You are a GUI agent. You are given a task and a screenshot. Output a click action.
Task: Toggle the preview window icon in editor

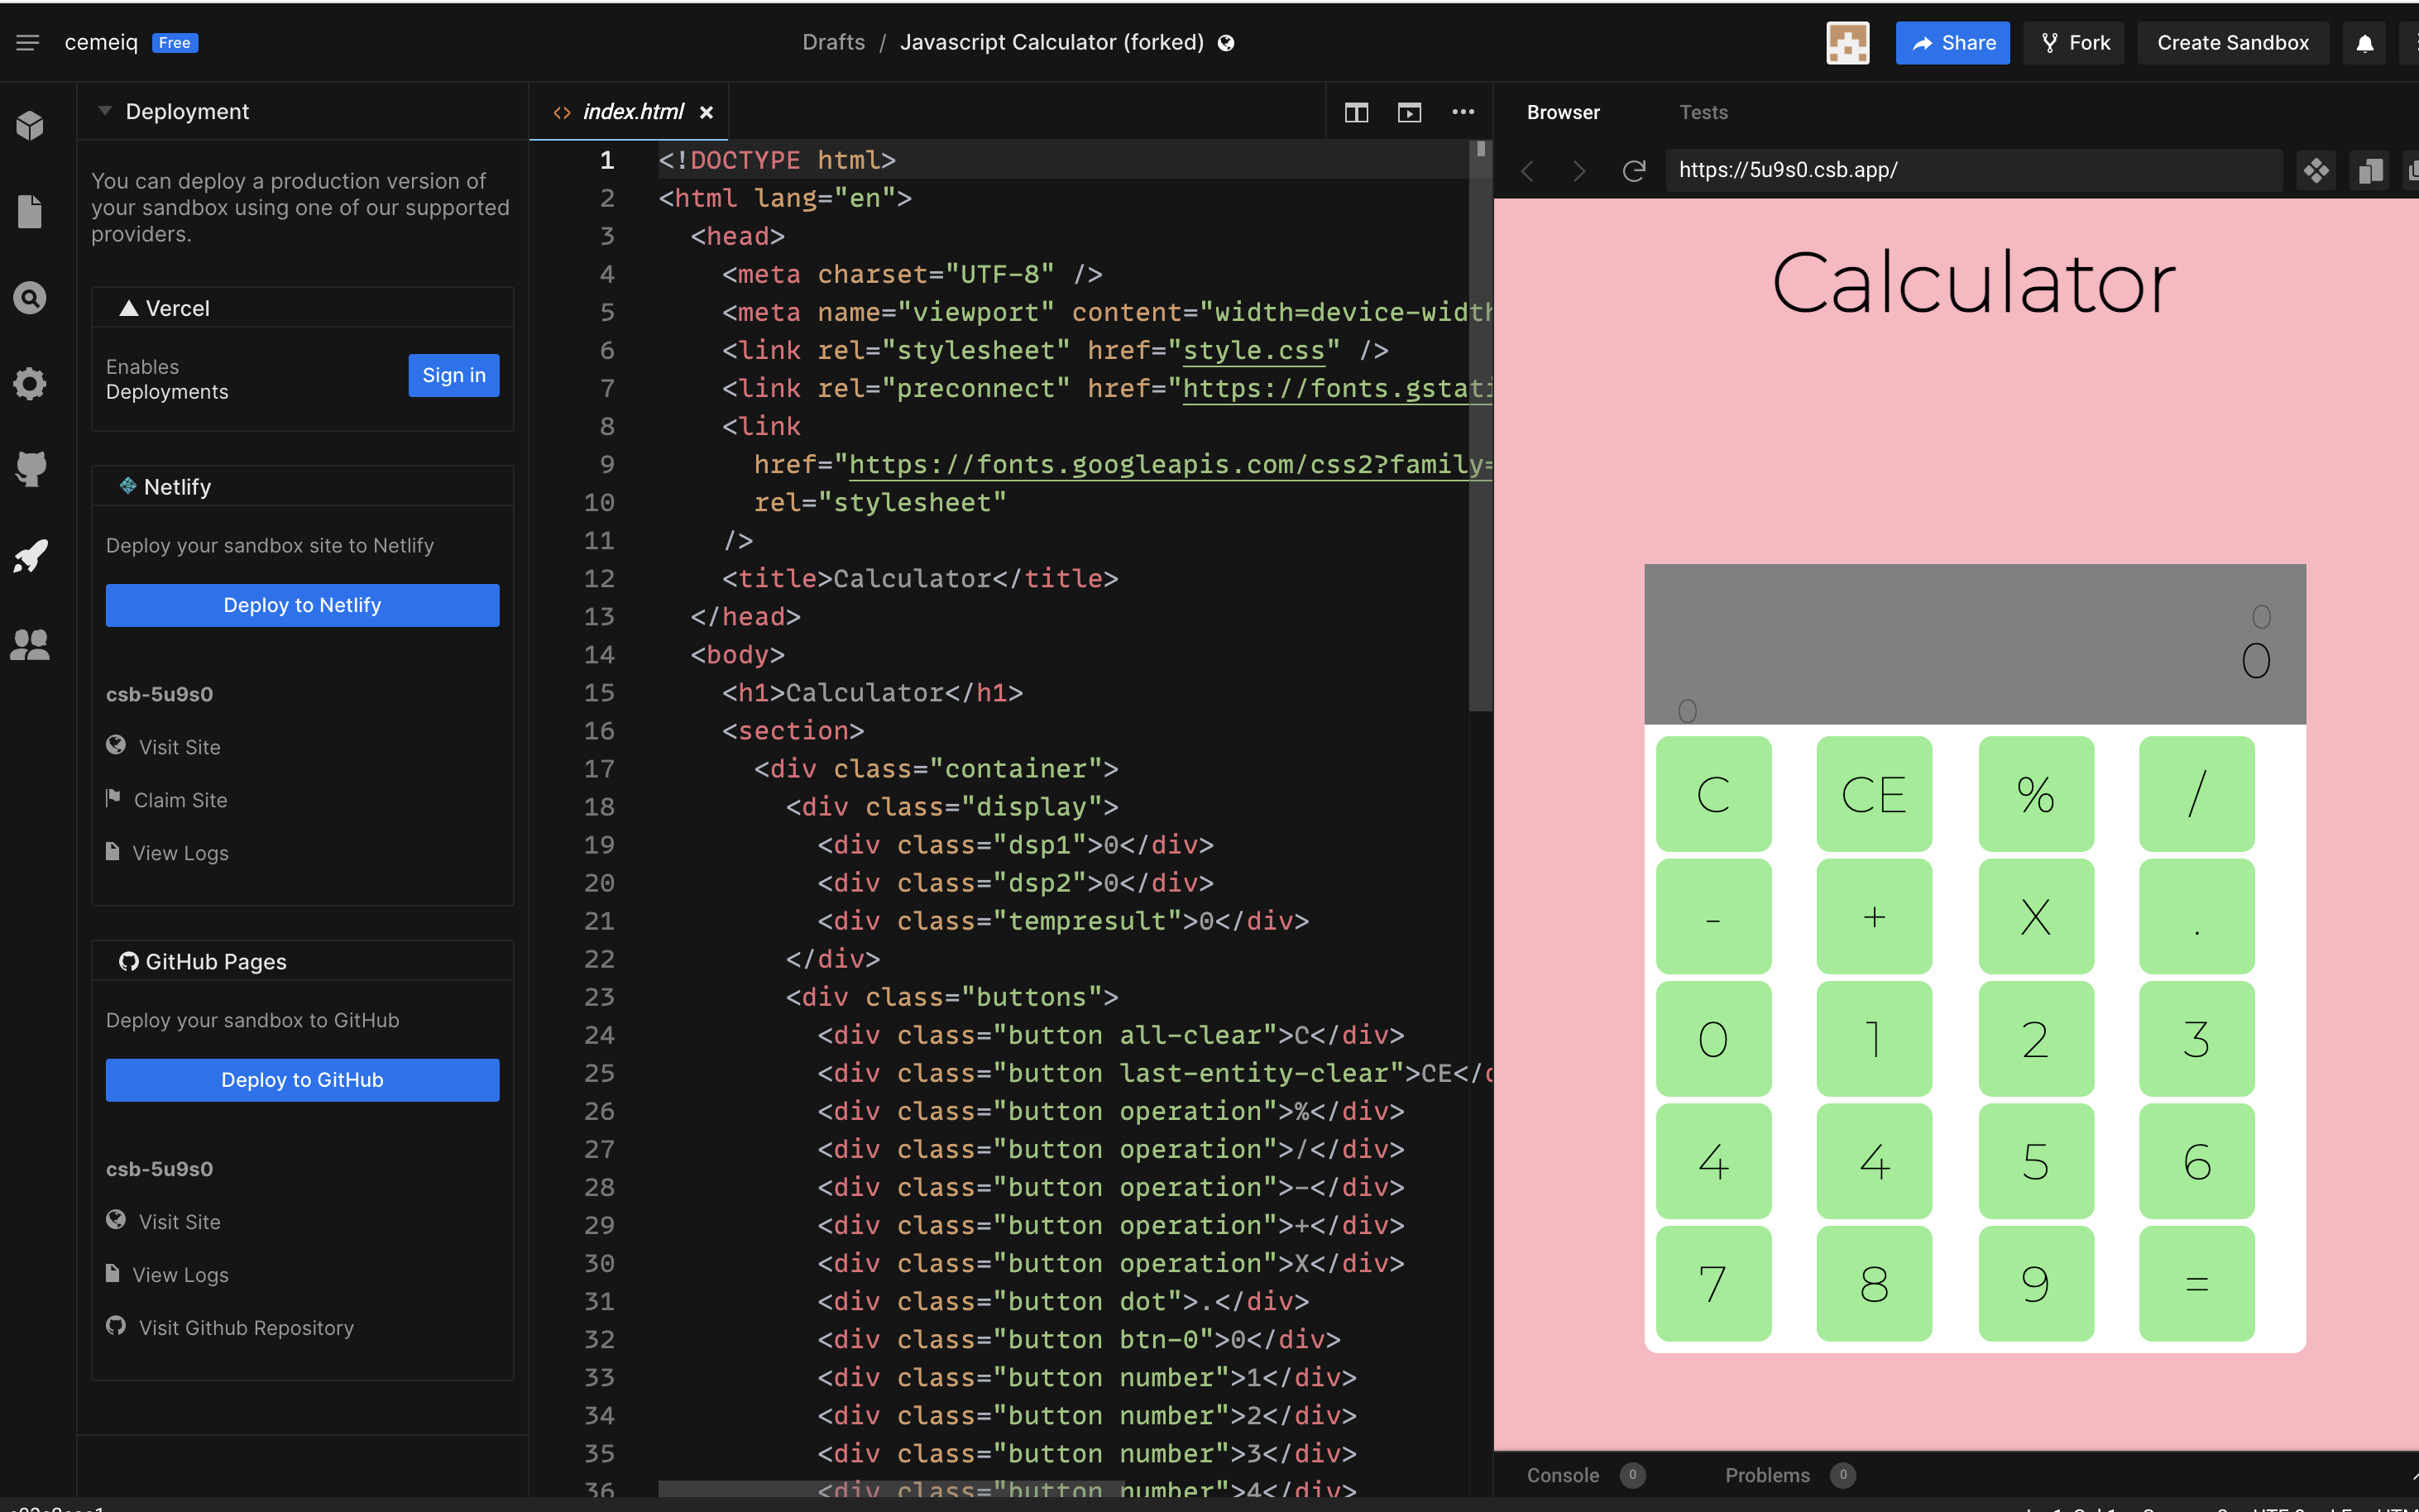(x=1409, y=112)
